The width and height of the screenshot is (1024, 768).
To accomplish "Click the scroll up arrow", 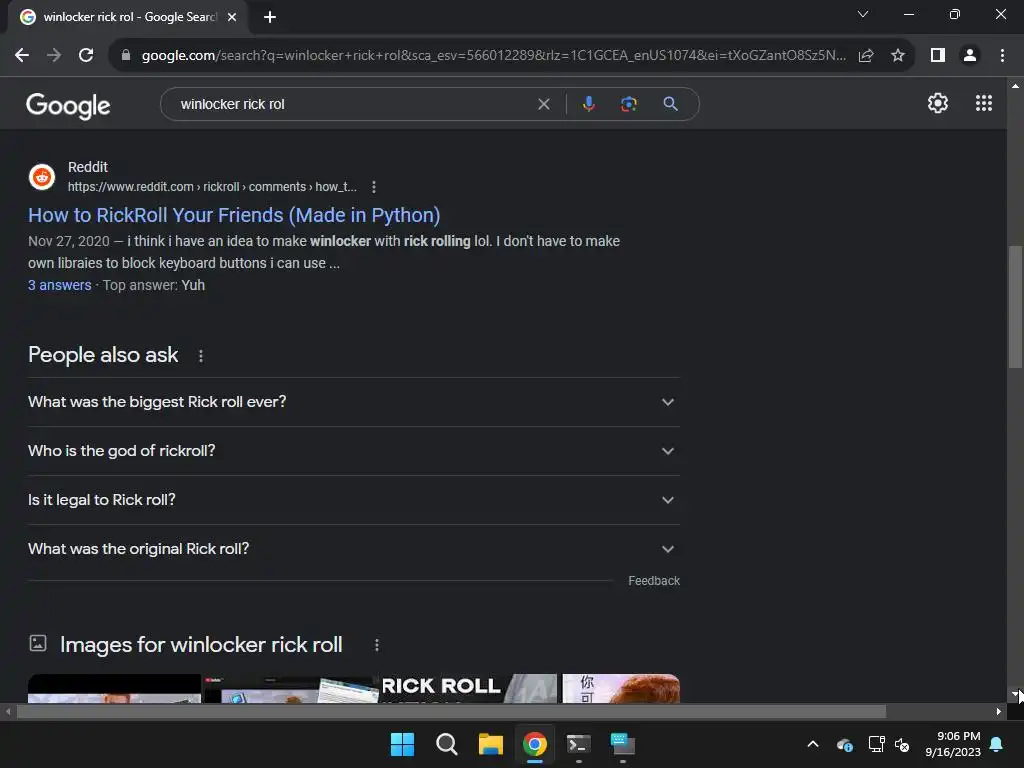I will click(x=1015, y=86).
